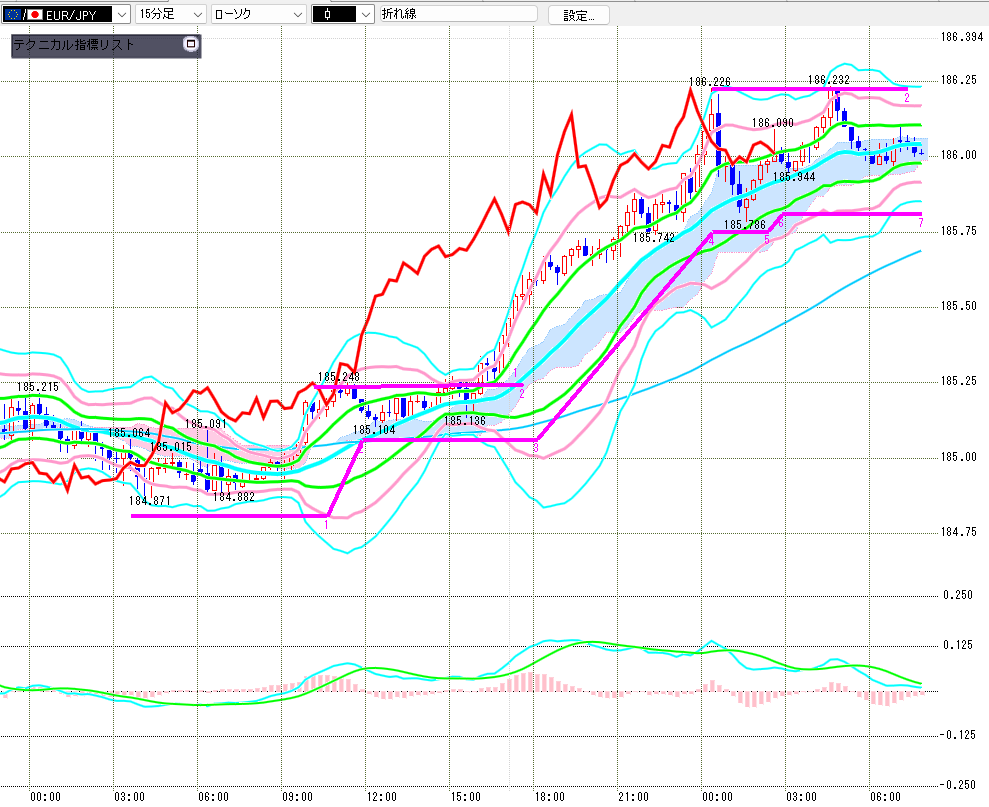Click the 185.248 price label
989x807 pixels.
pyautogui.click(x=338, y=377)
